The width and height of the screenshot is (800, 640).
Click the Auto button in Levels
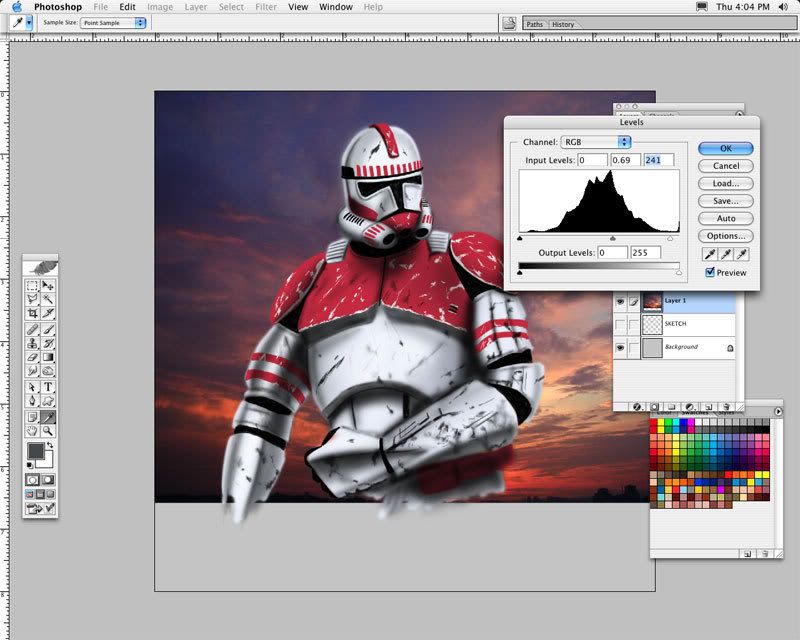tap(726, 218)
